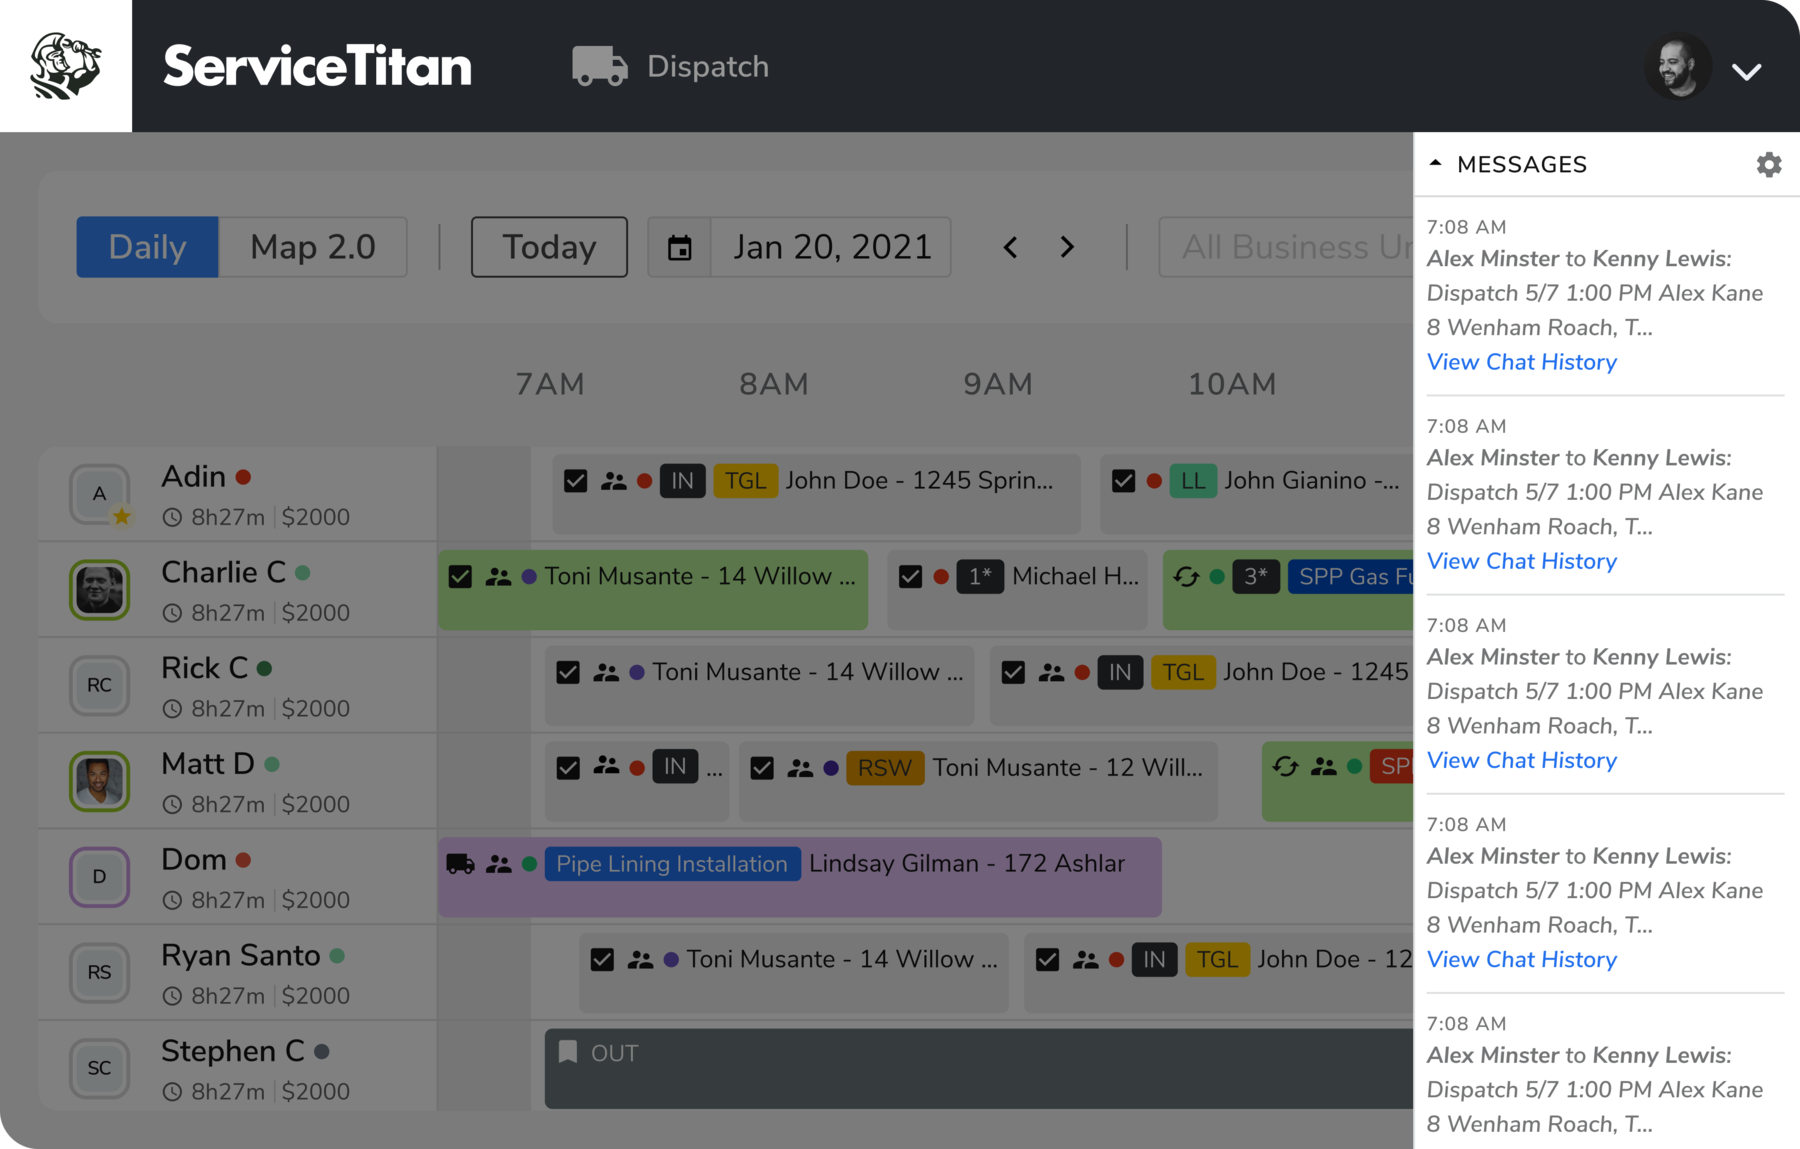Open View Chat History of second message
This screenshot has height=1149, width=1800.
click(1521, 561)
